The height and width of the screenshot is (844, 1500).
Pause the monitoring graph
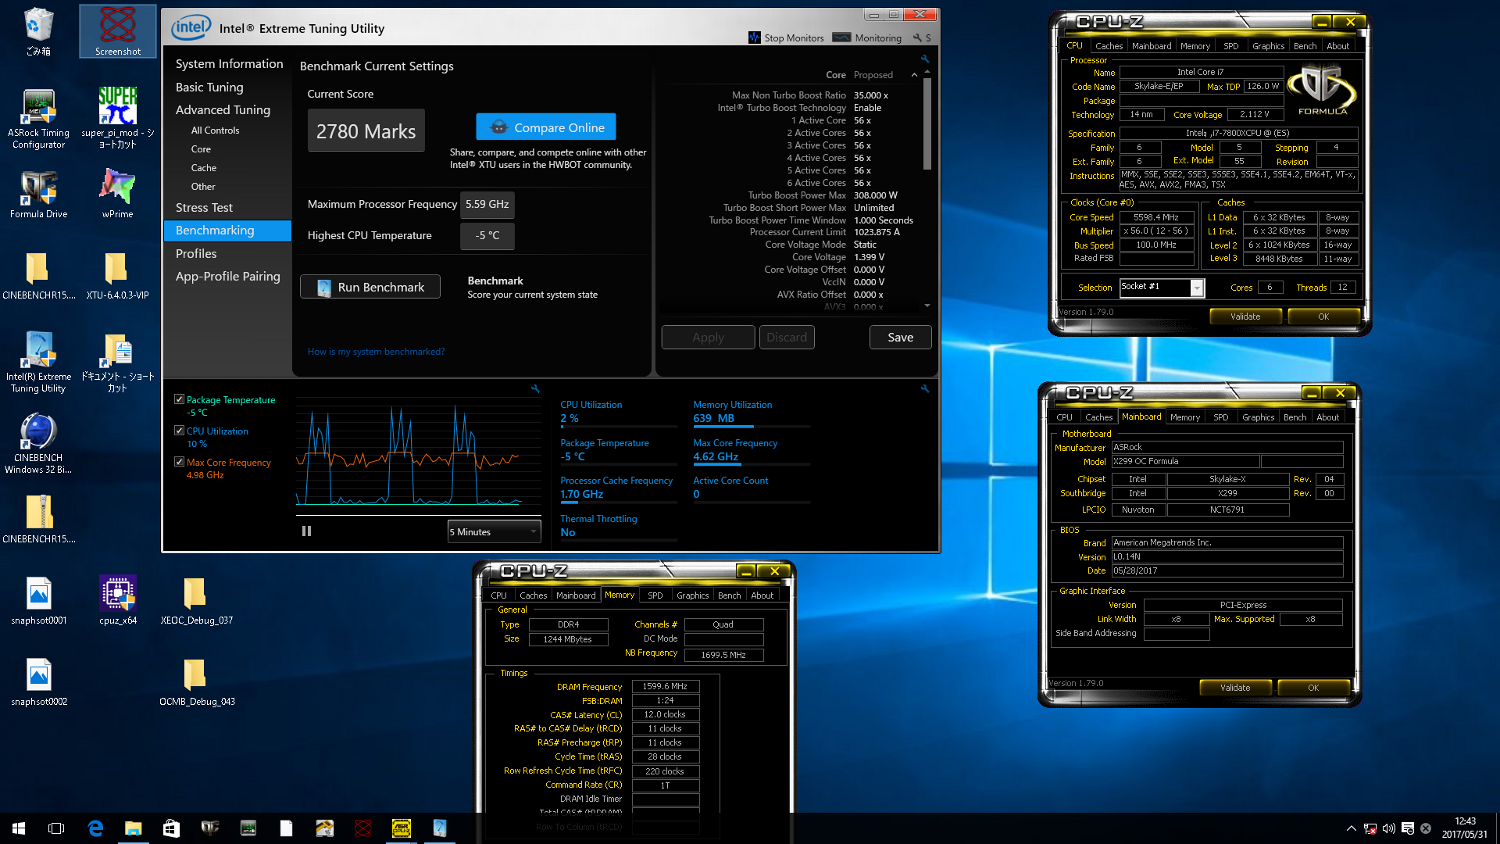pos(306,531)
